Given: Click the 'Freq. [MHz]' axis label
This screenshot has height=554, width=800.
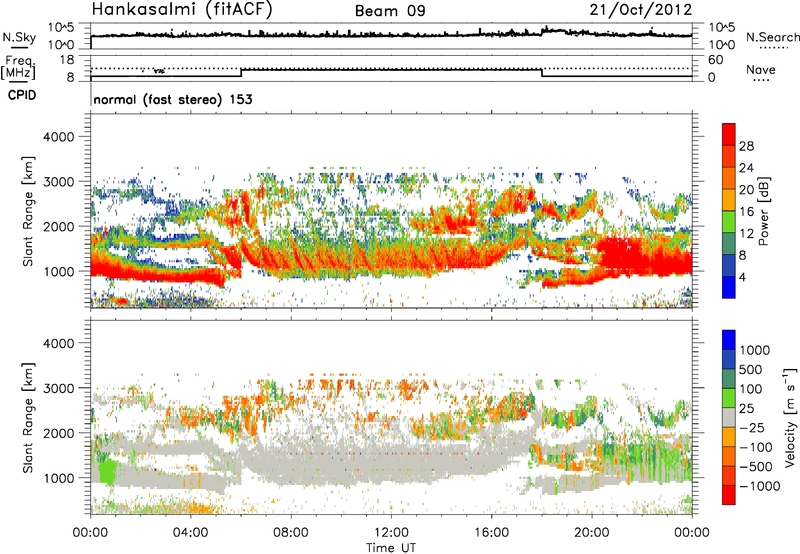Looking at the screenshot, I should 19,67.
